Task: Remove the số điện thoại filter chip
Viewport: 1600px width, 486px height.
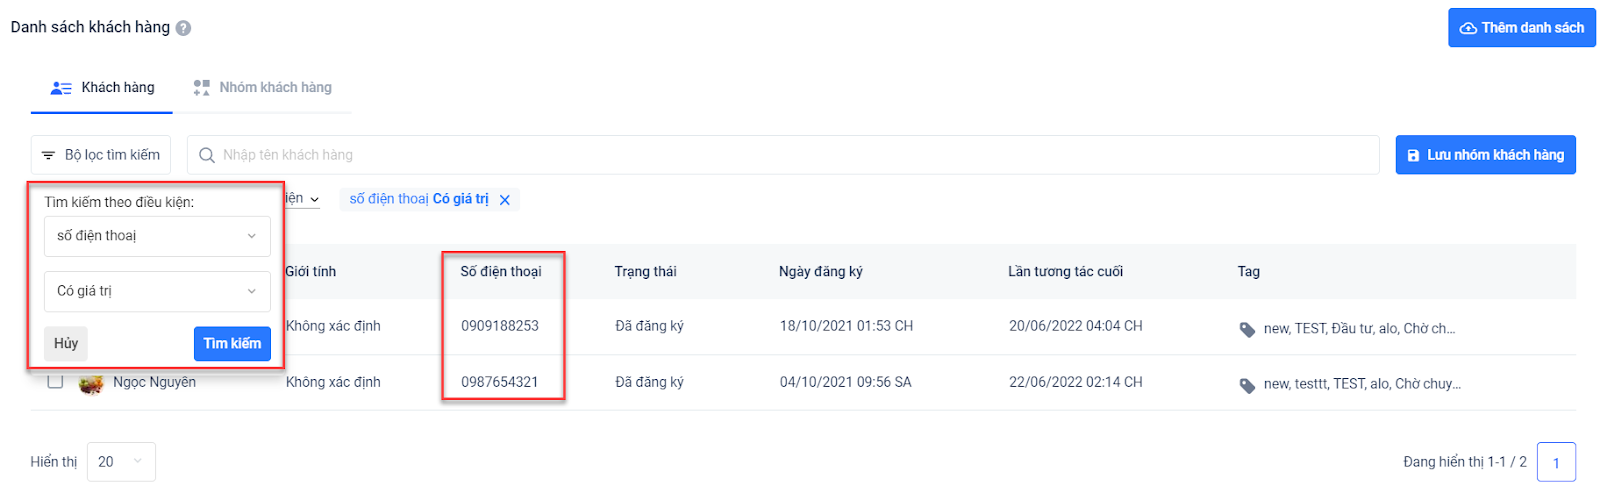Action: 505,200
